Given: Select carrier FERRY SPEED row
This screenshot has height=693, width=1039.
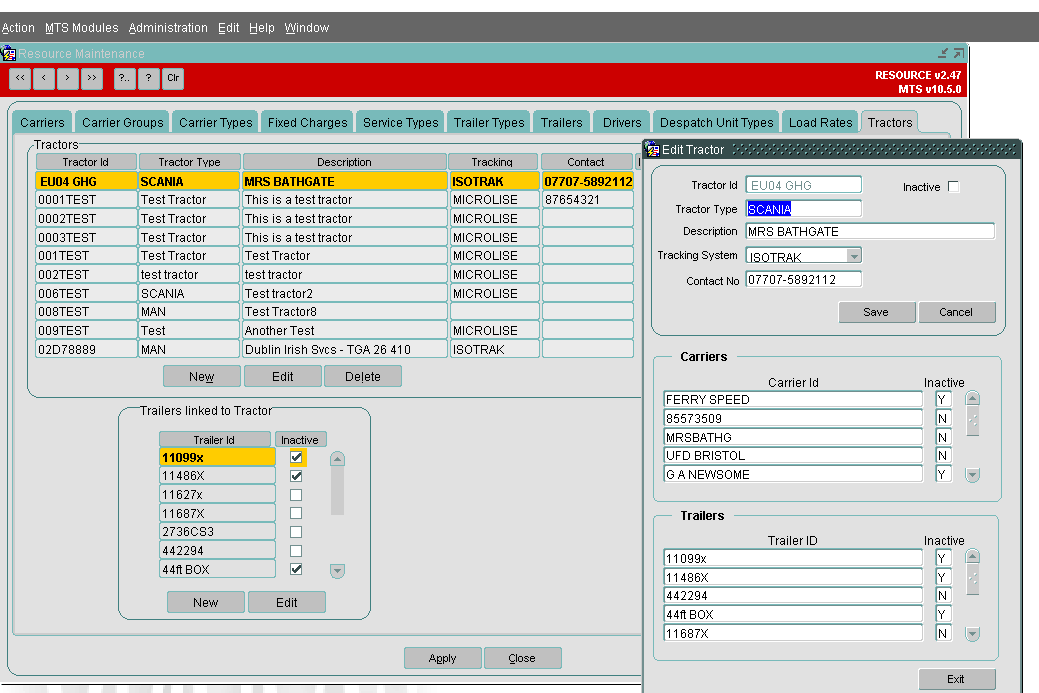Looking at the screenshot, I should click(x=793, y=400).
